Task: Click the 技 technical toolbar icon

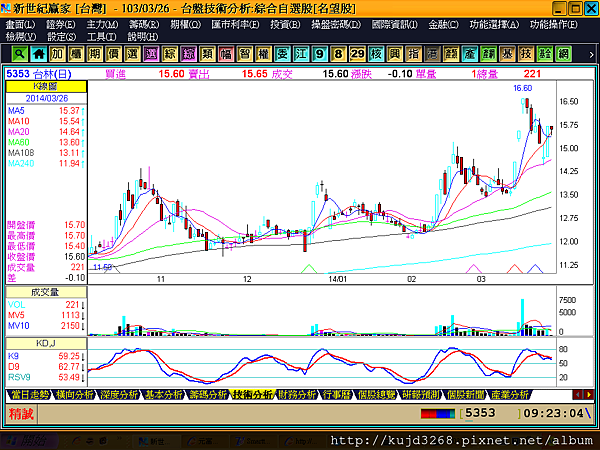Action: point(526,54)
